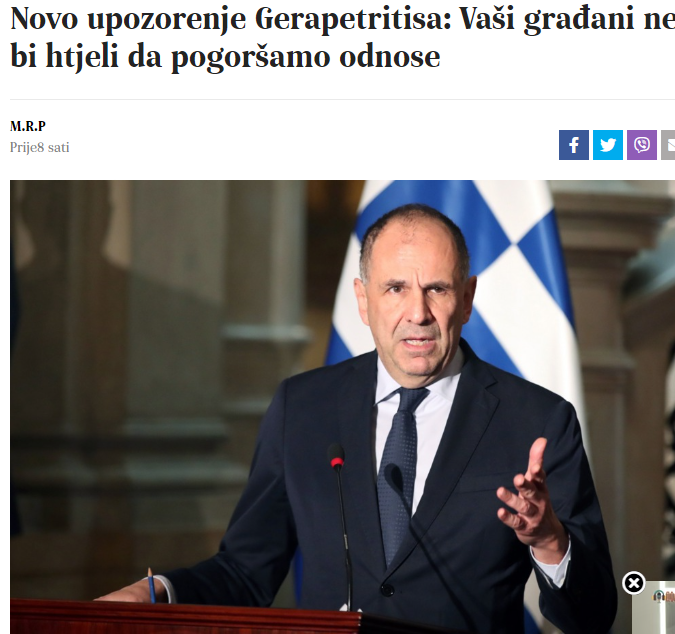This screenshot has height=634, width=675.
Task: Click the blue pencil on the podium
Action: 151,585
